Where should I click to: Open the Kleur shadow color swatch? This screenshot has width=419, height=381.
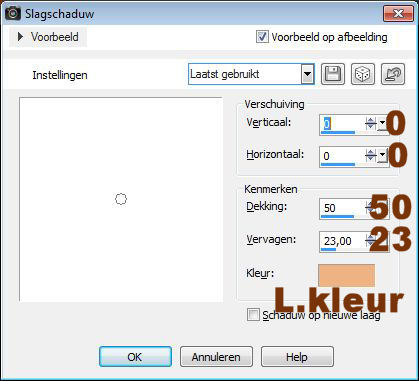pyautogui.click(x=347, y=275)
